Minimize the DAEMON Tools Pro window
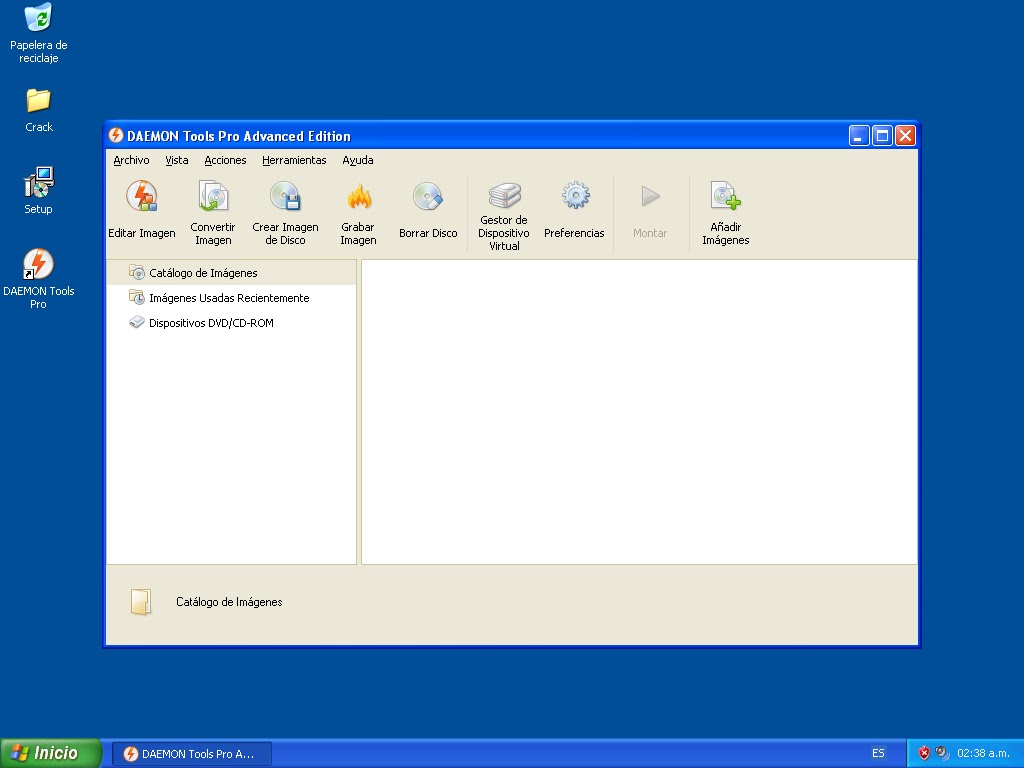The width and height of the screenshot is (1024, 768). [x=859, y=136]
